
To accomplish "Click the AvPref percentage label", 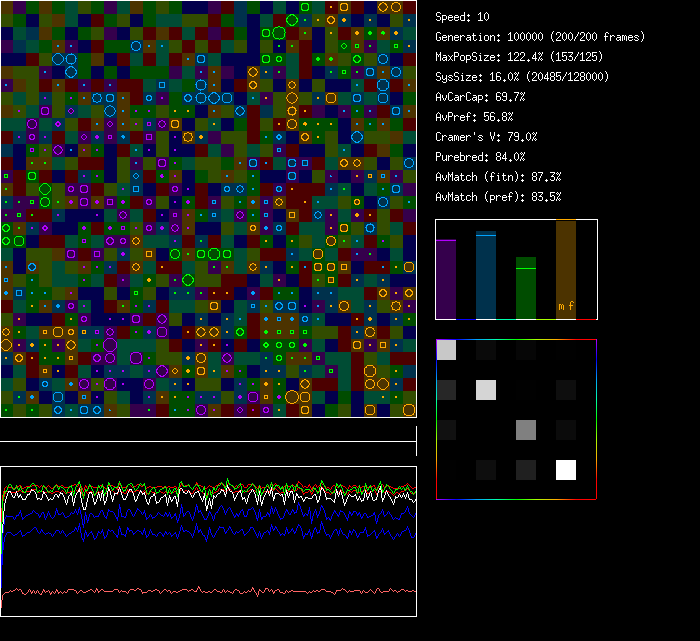I will click(474, 117).
